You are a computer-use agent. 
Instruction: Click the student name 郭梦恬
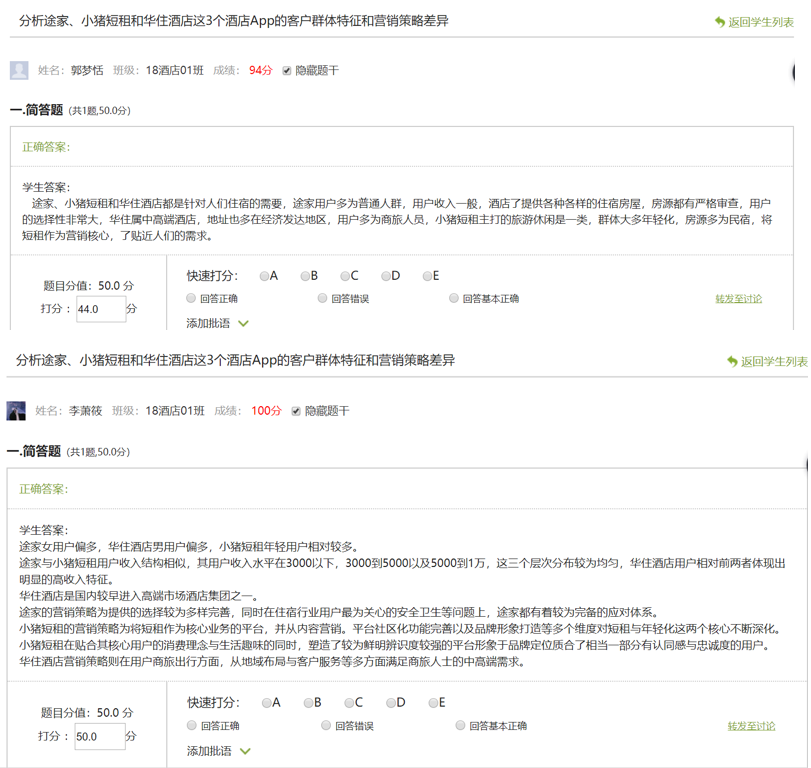pos(87,70)
